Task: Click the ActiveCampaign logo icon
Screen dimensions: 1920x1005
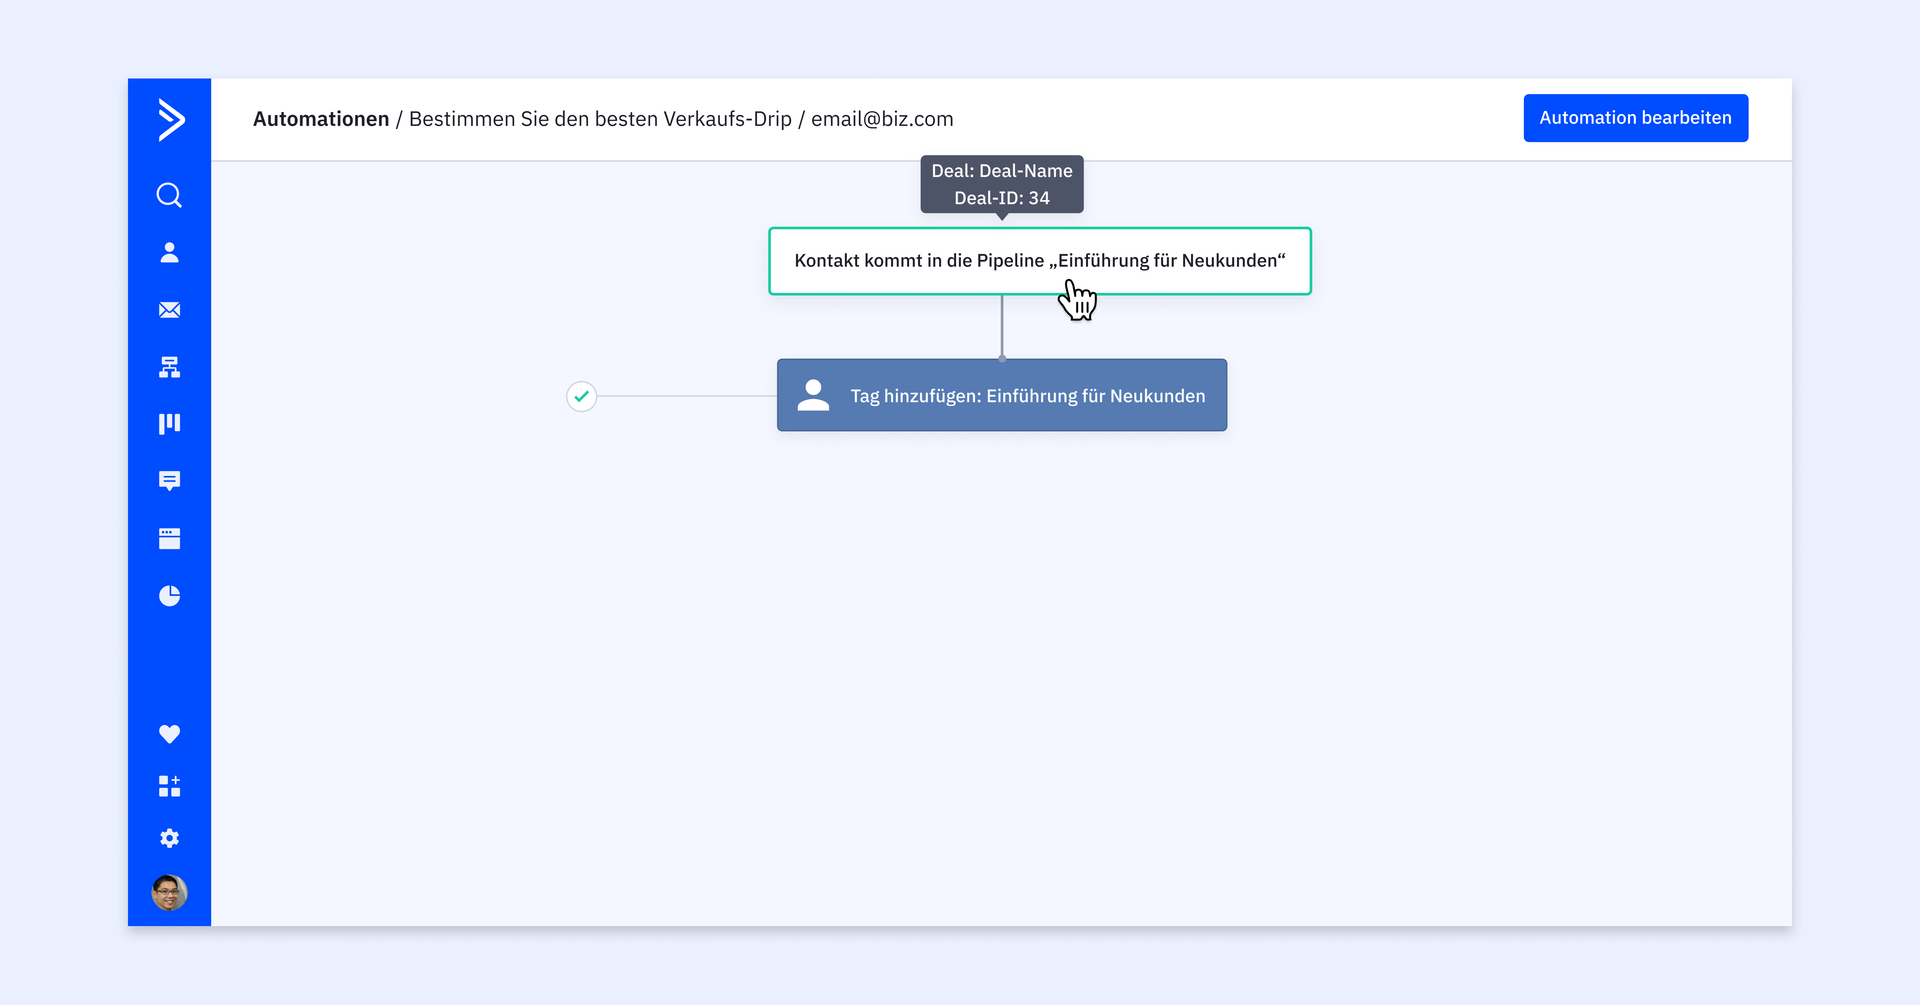Action: pyautogui.click(x=170, y=120)
